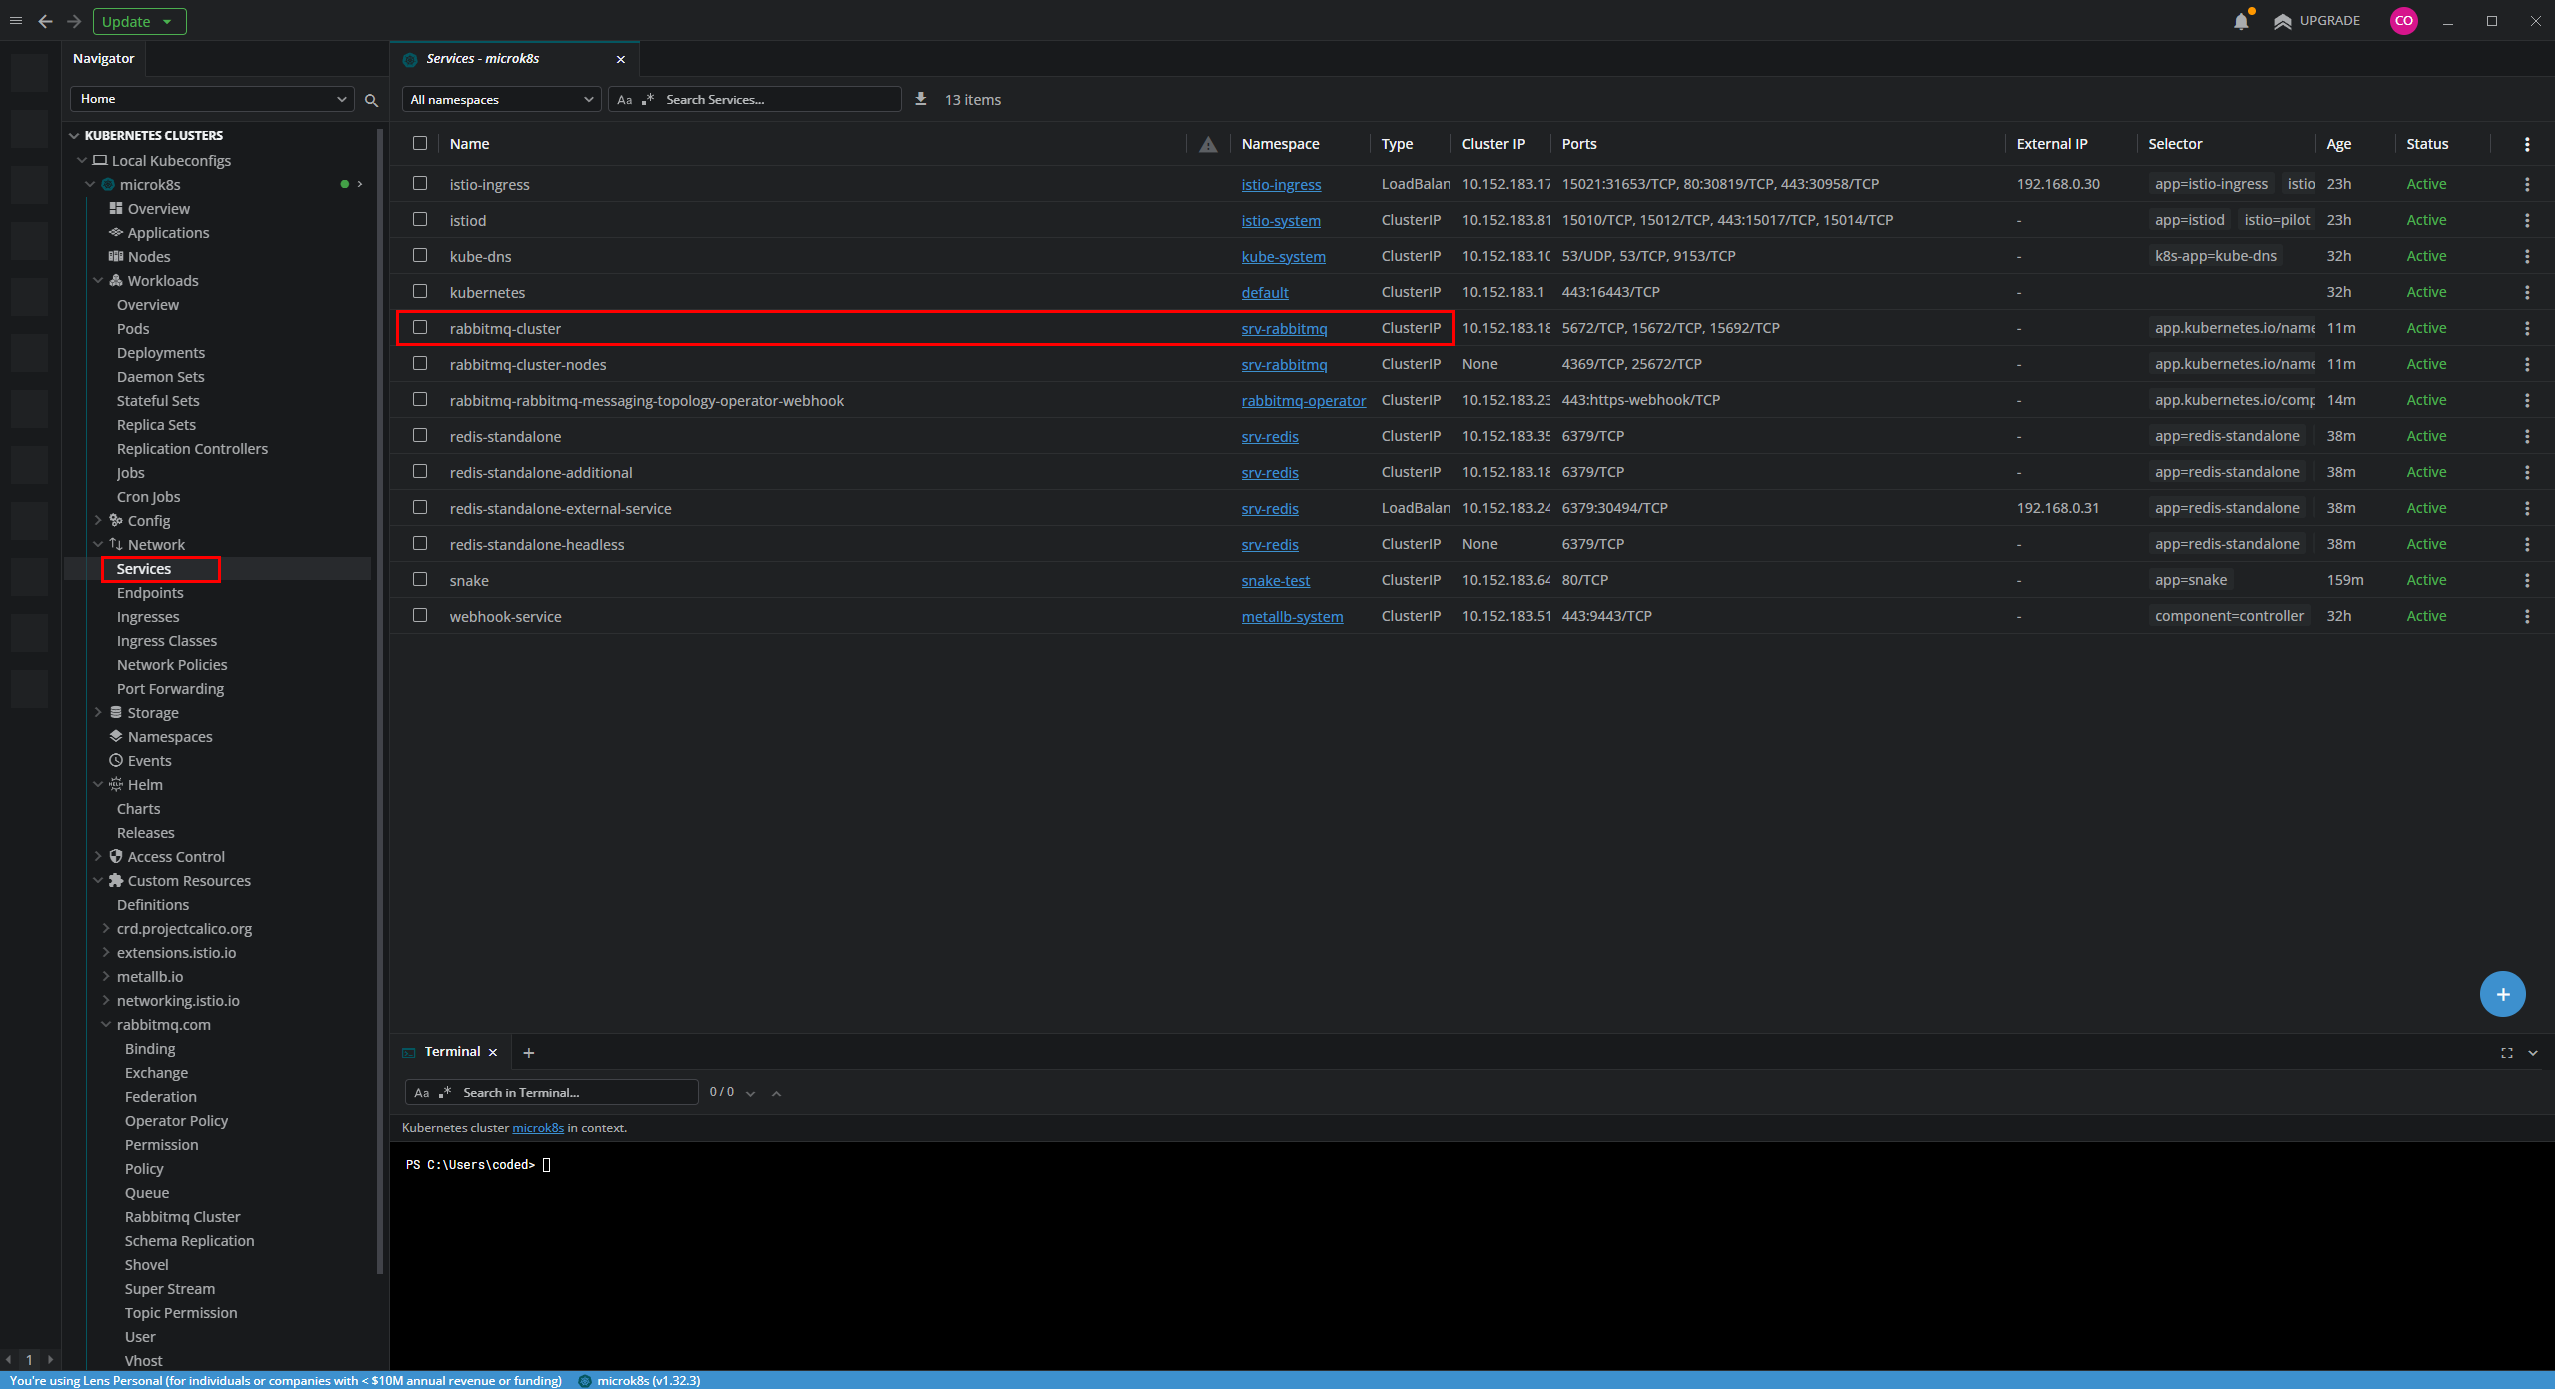
Task: Open Endpoints under Network
Action: [150, 593]
